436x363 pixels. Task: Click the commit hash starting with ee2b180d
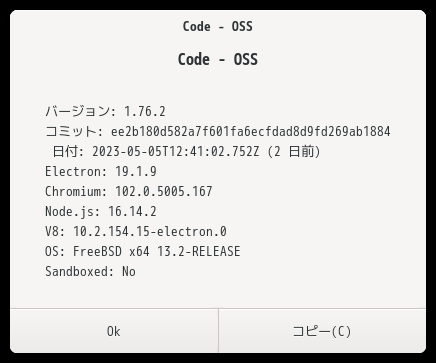(x=251, y=131)
